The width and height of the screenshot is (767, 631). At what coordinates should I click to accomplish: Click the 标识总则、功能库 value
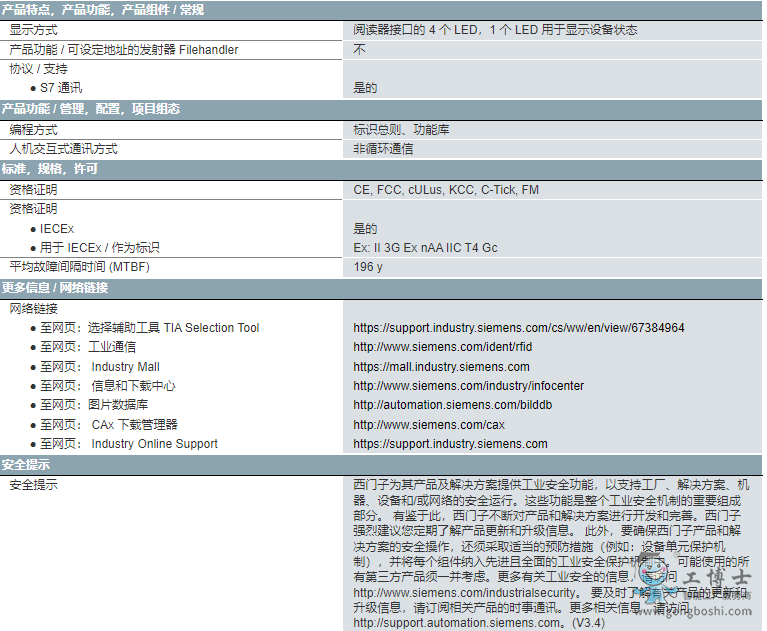pyautogui.click(x=401, y=130)
